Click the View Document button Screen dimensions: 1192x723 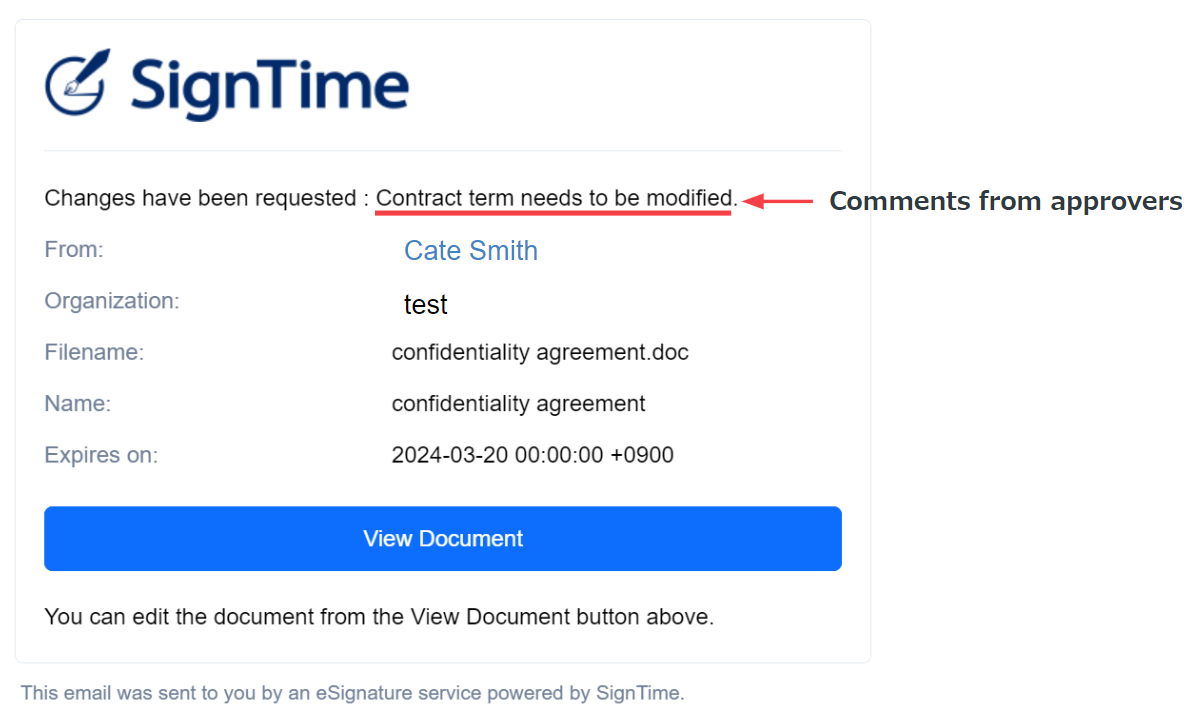[442, 538]
